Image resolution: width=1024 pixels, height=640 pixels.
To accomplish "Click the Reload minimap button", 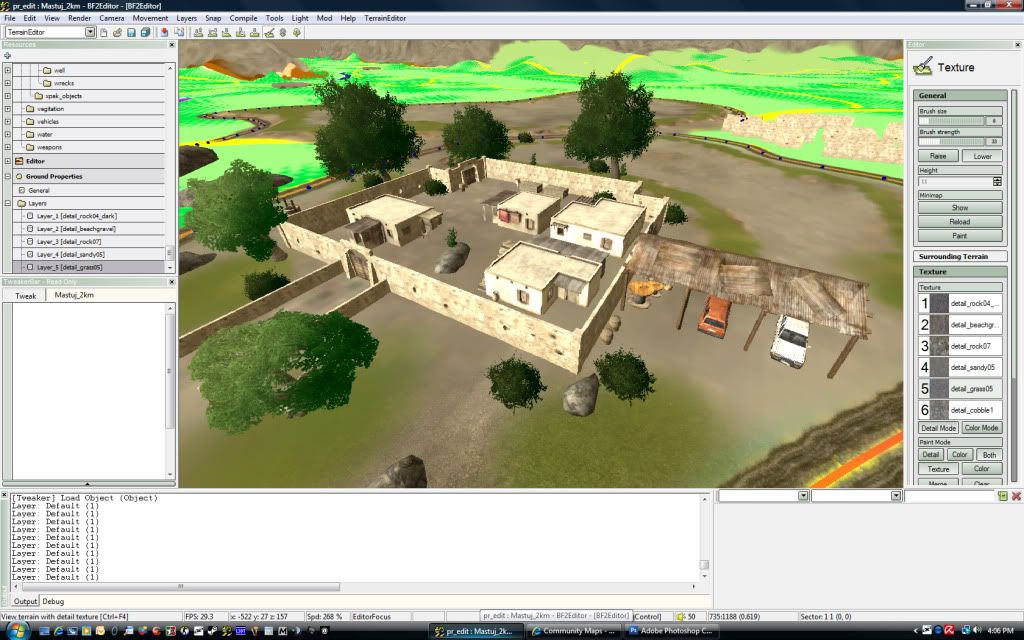I will coord(959,222).
